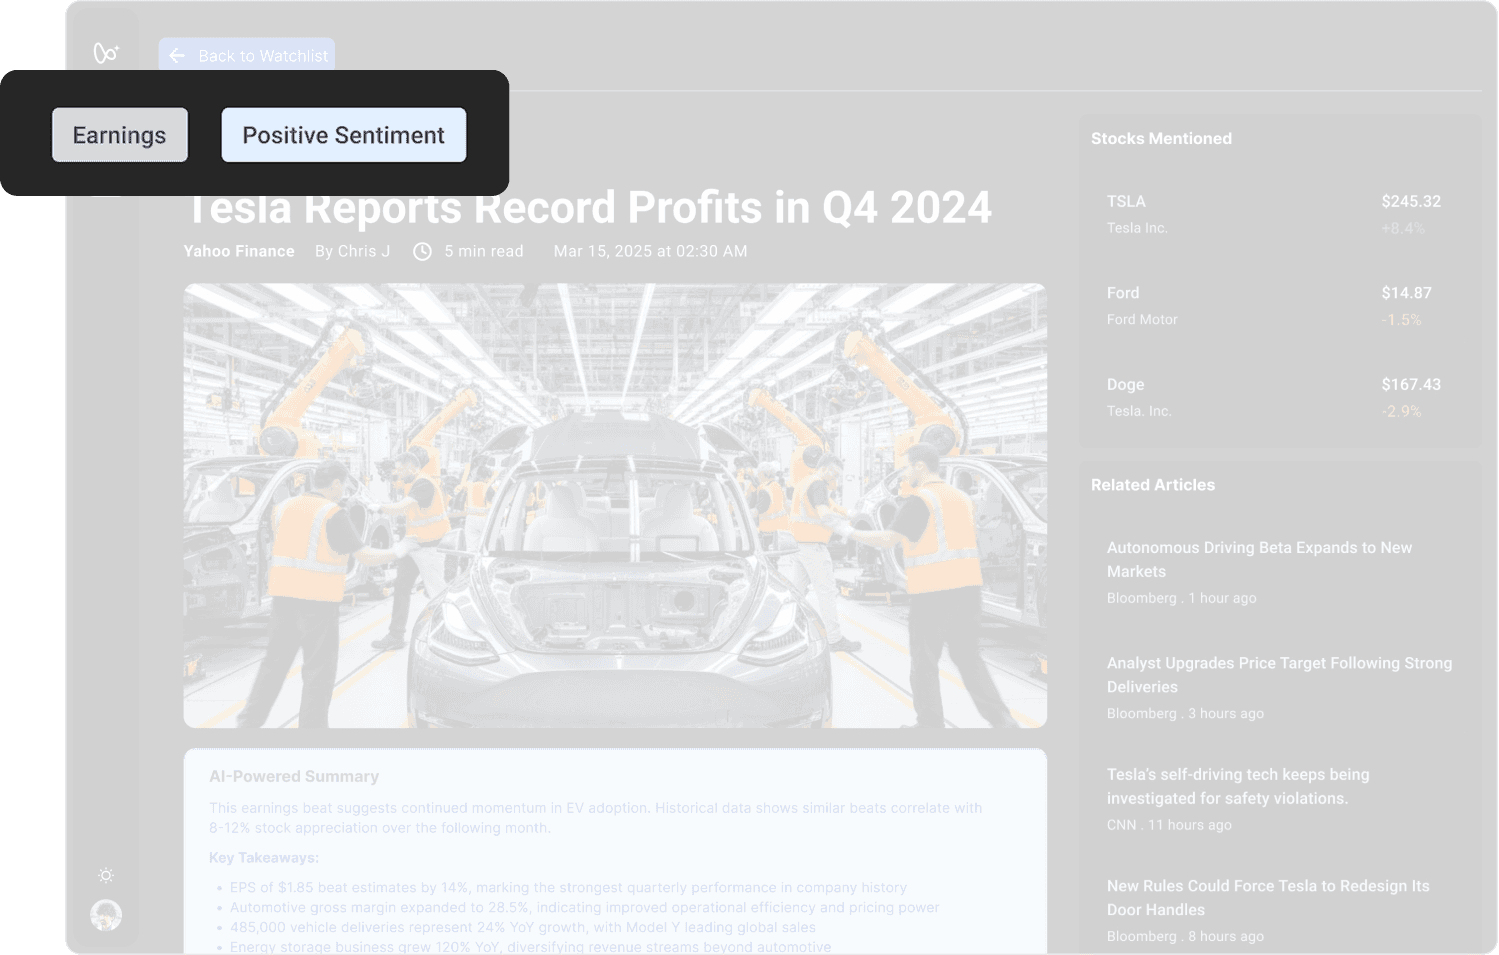The width and height of the screenshot is (1499, 955).
Task: Click the $14.87 Ford price
Action: click(1406, 293)
